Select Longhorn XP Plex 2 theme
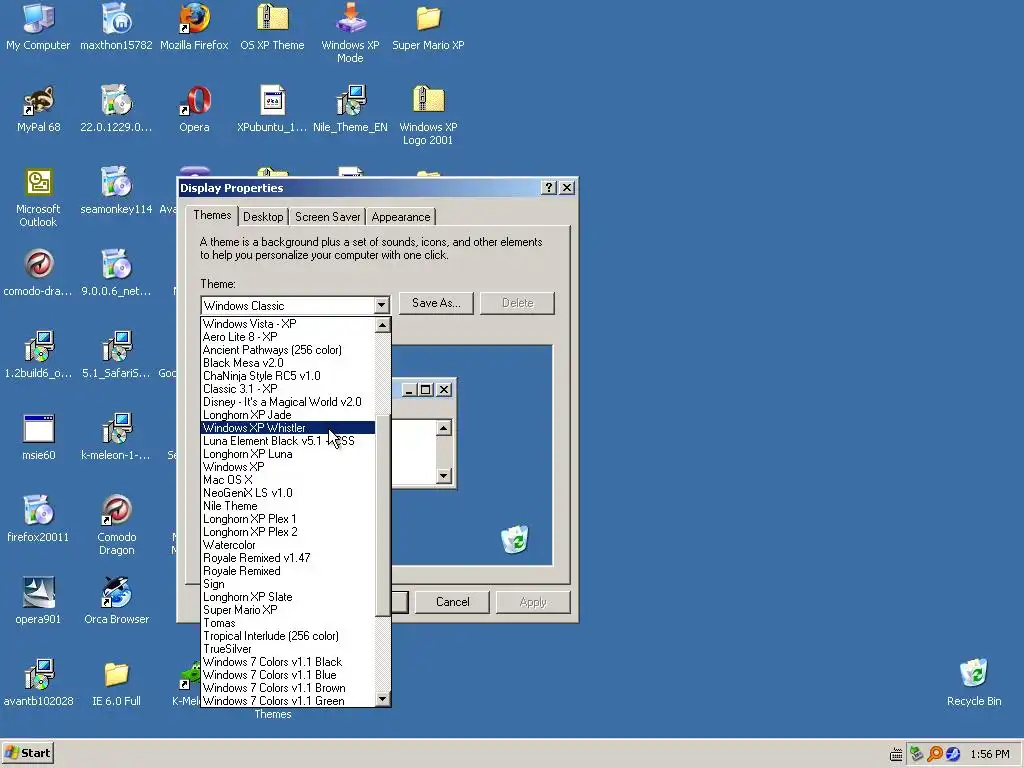Viewport: 1024px width, 768px height. (288, 532)
